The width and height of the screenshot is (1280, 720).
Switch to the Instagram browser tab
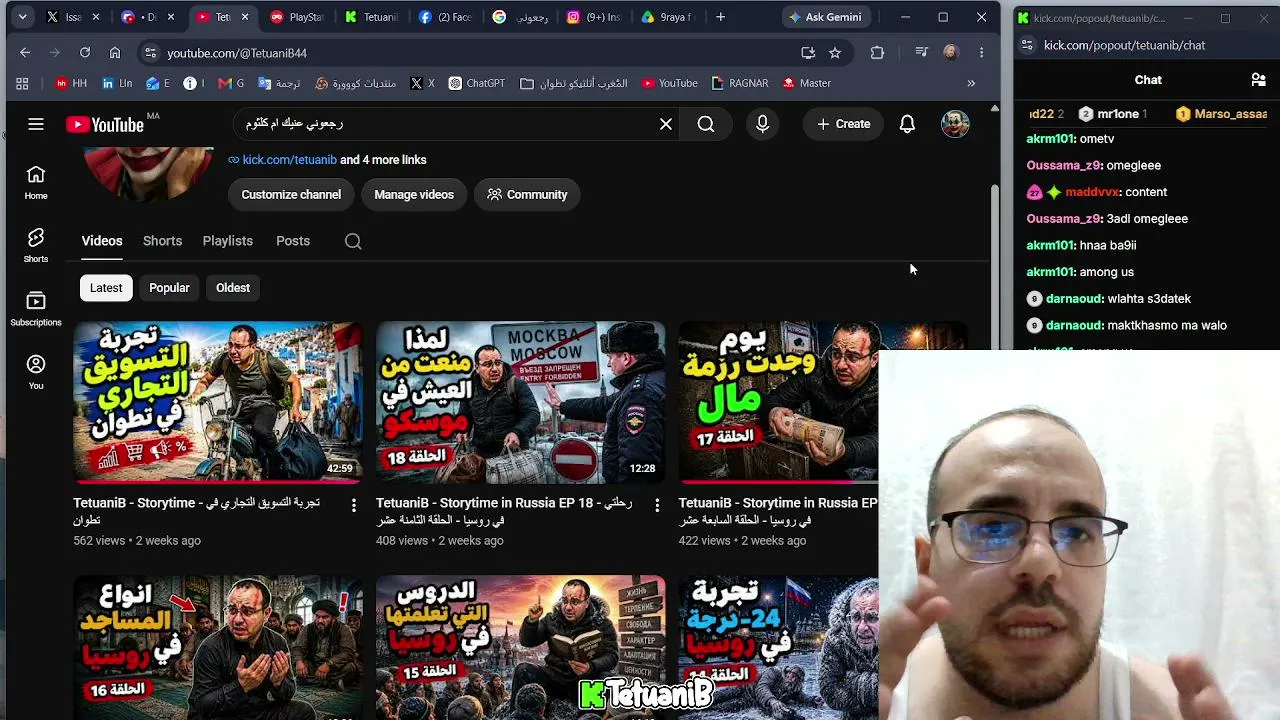click(595, 17)
